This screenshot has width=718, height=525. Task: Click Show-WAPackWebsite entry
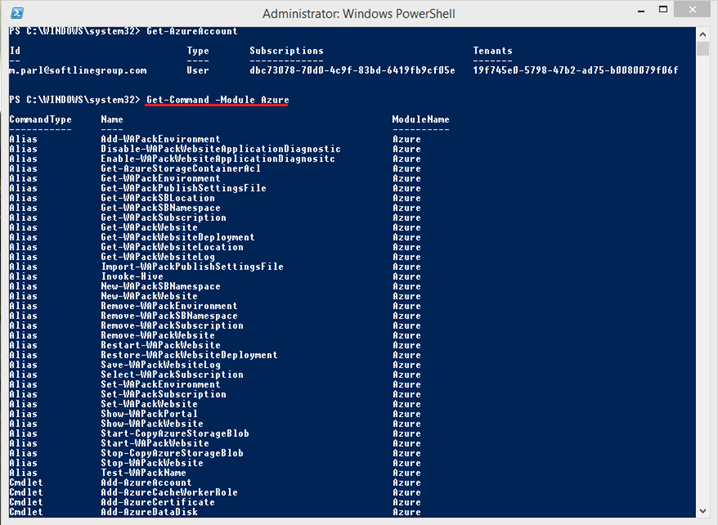coord(152,424)
